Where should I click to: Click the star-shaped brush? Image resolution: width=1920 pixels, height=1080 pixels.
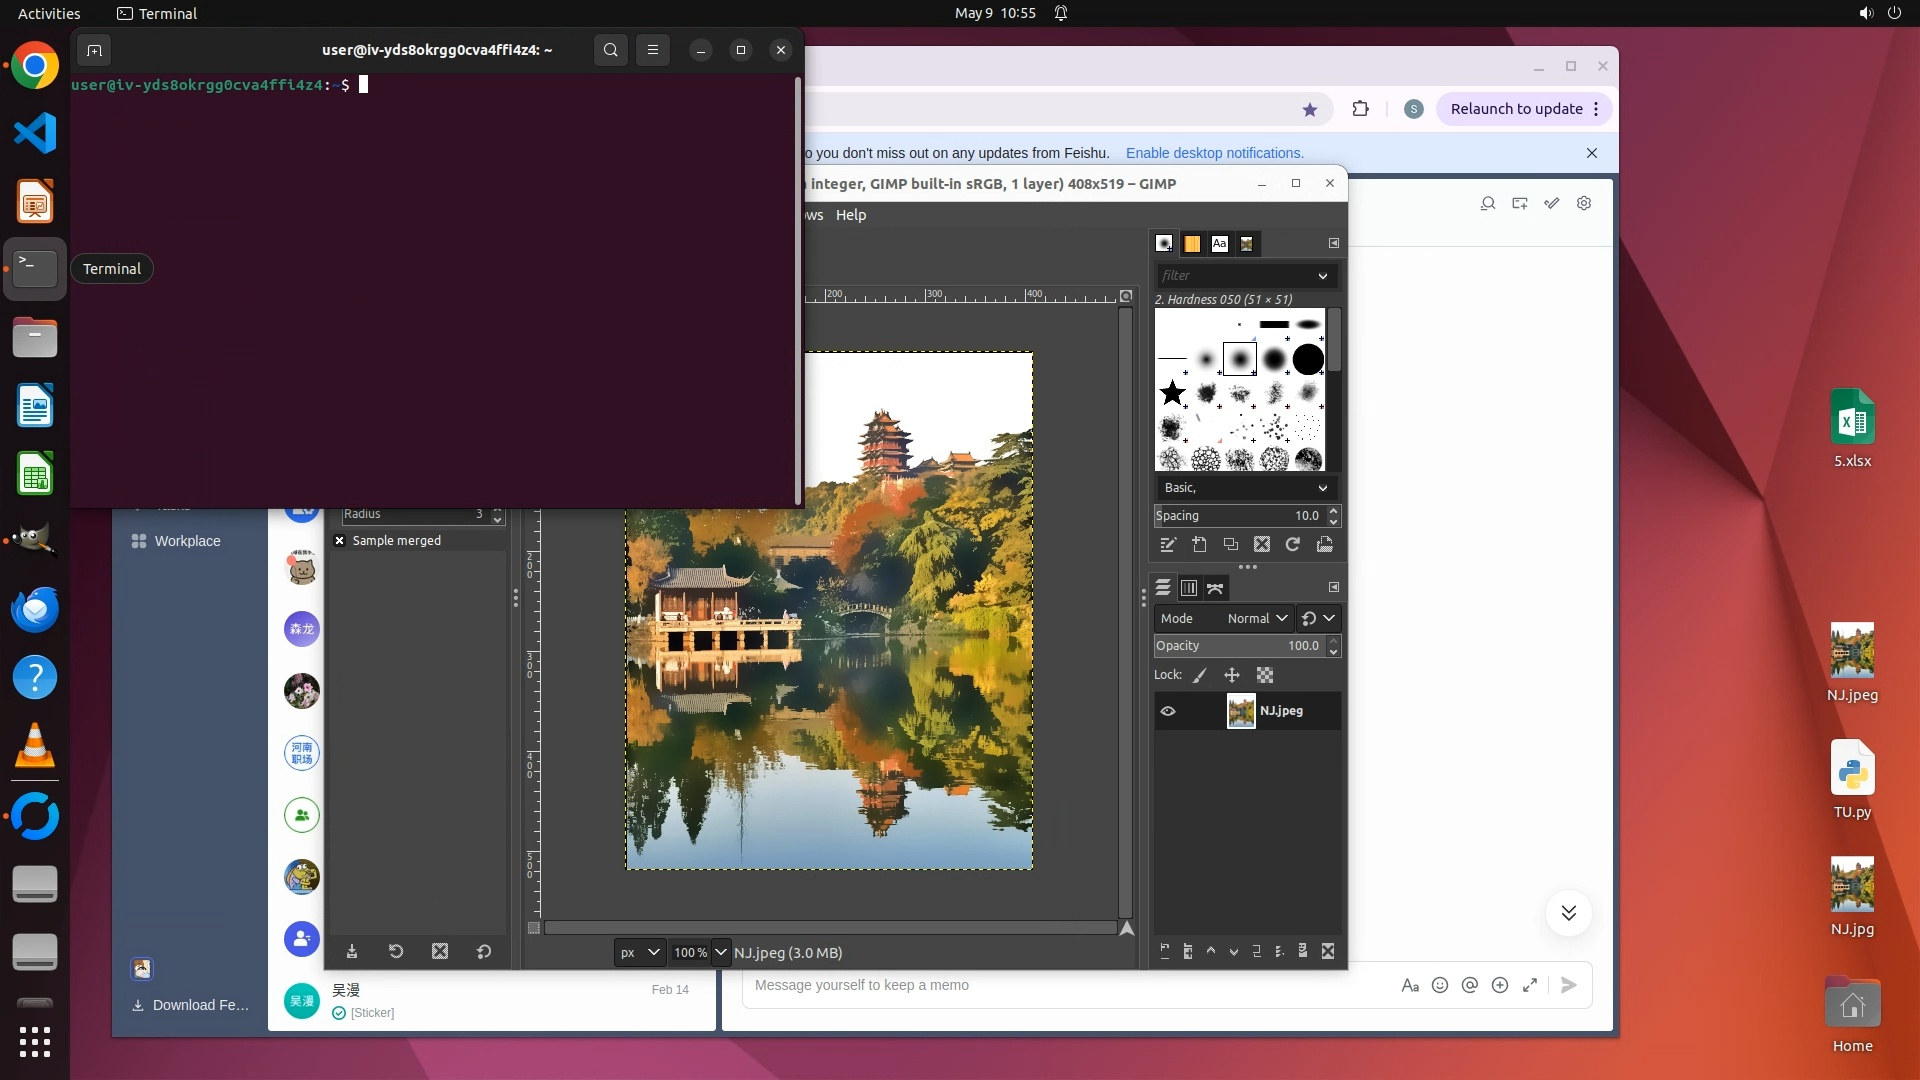pos(1172,393)
